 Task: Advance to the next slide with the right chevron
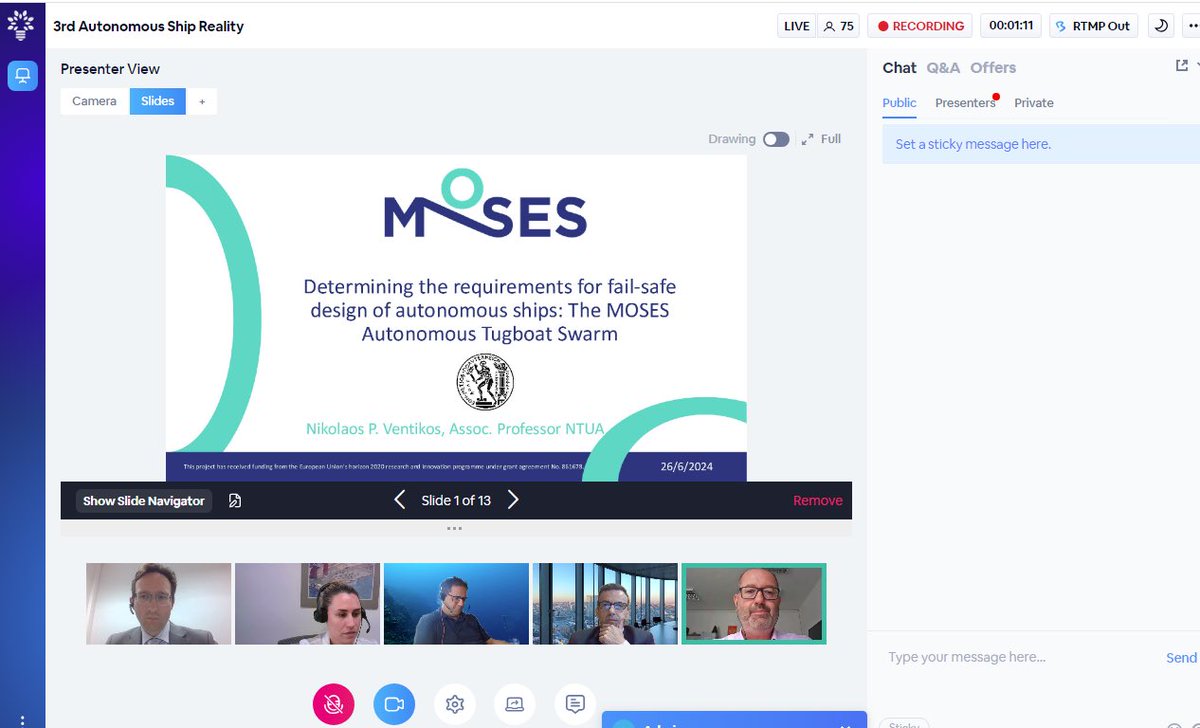point(513,499)
